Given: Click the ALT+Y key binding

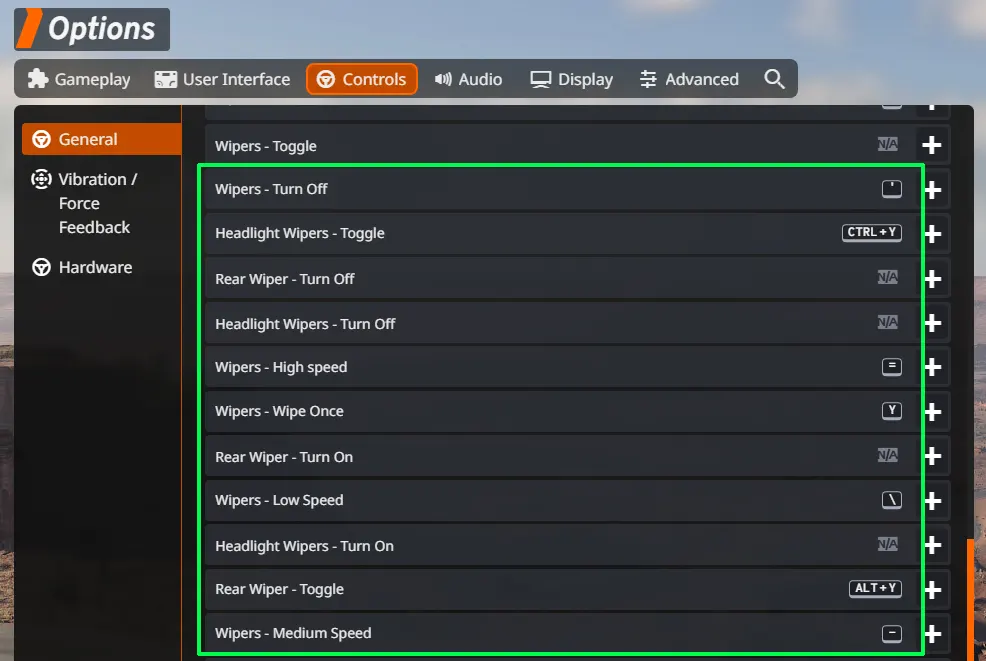Looking at the screenshot, I should tap(875, 589).
